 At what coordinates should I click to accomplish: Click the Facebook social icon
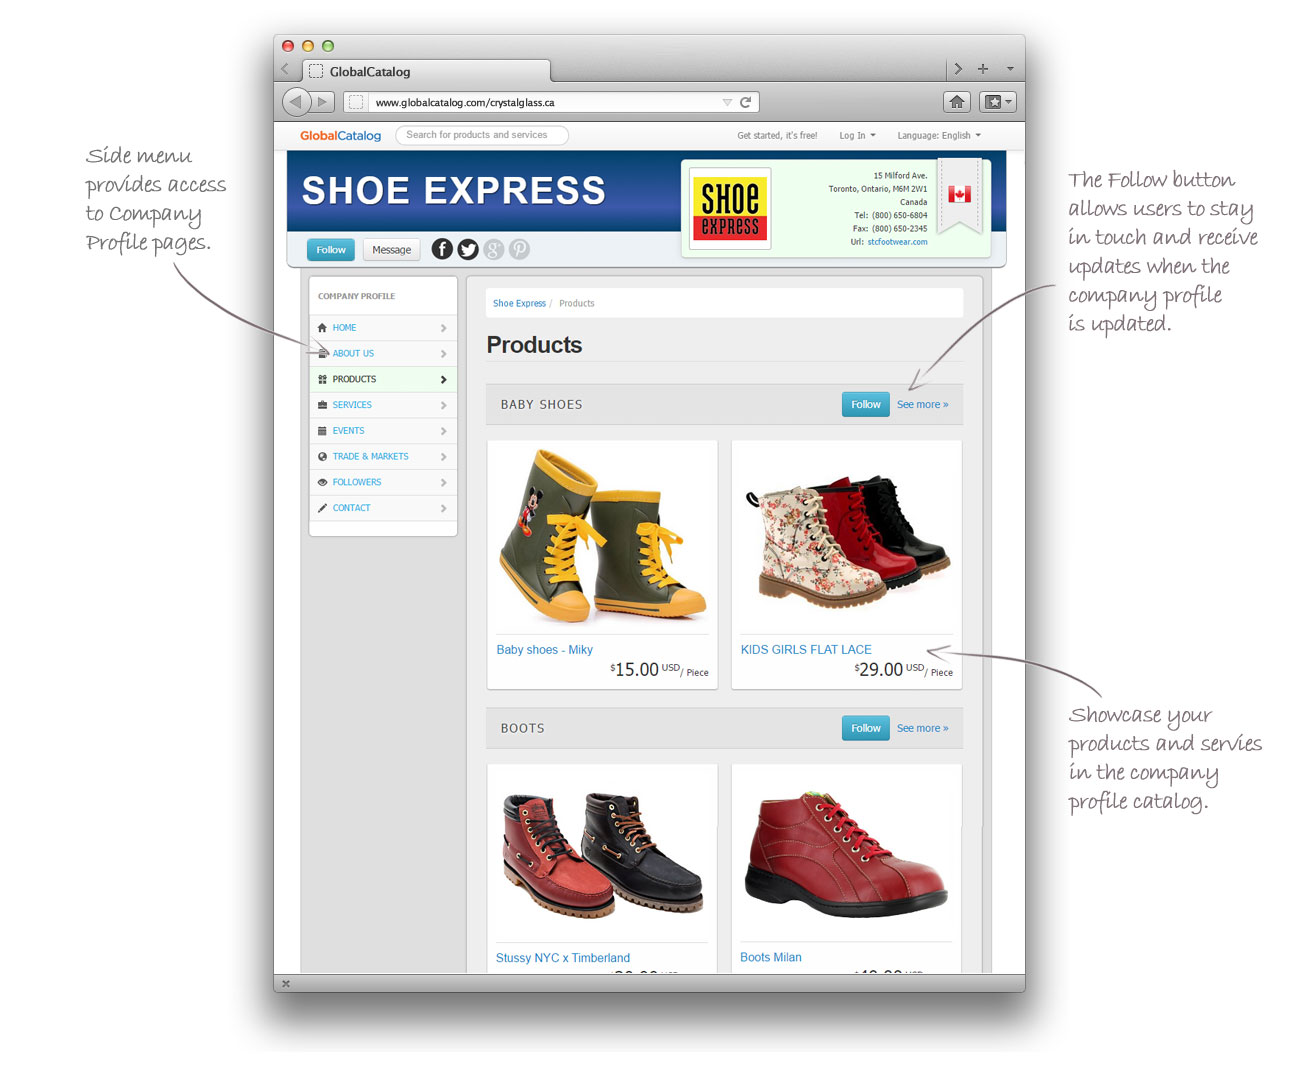442,249
